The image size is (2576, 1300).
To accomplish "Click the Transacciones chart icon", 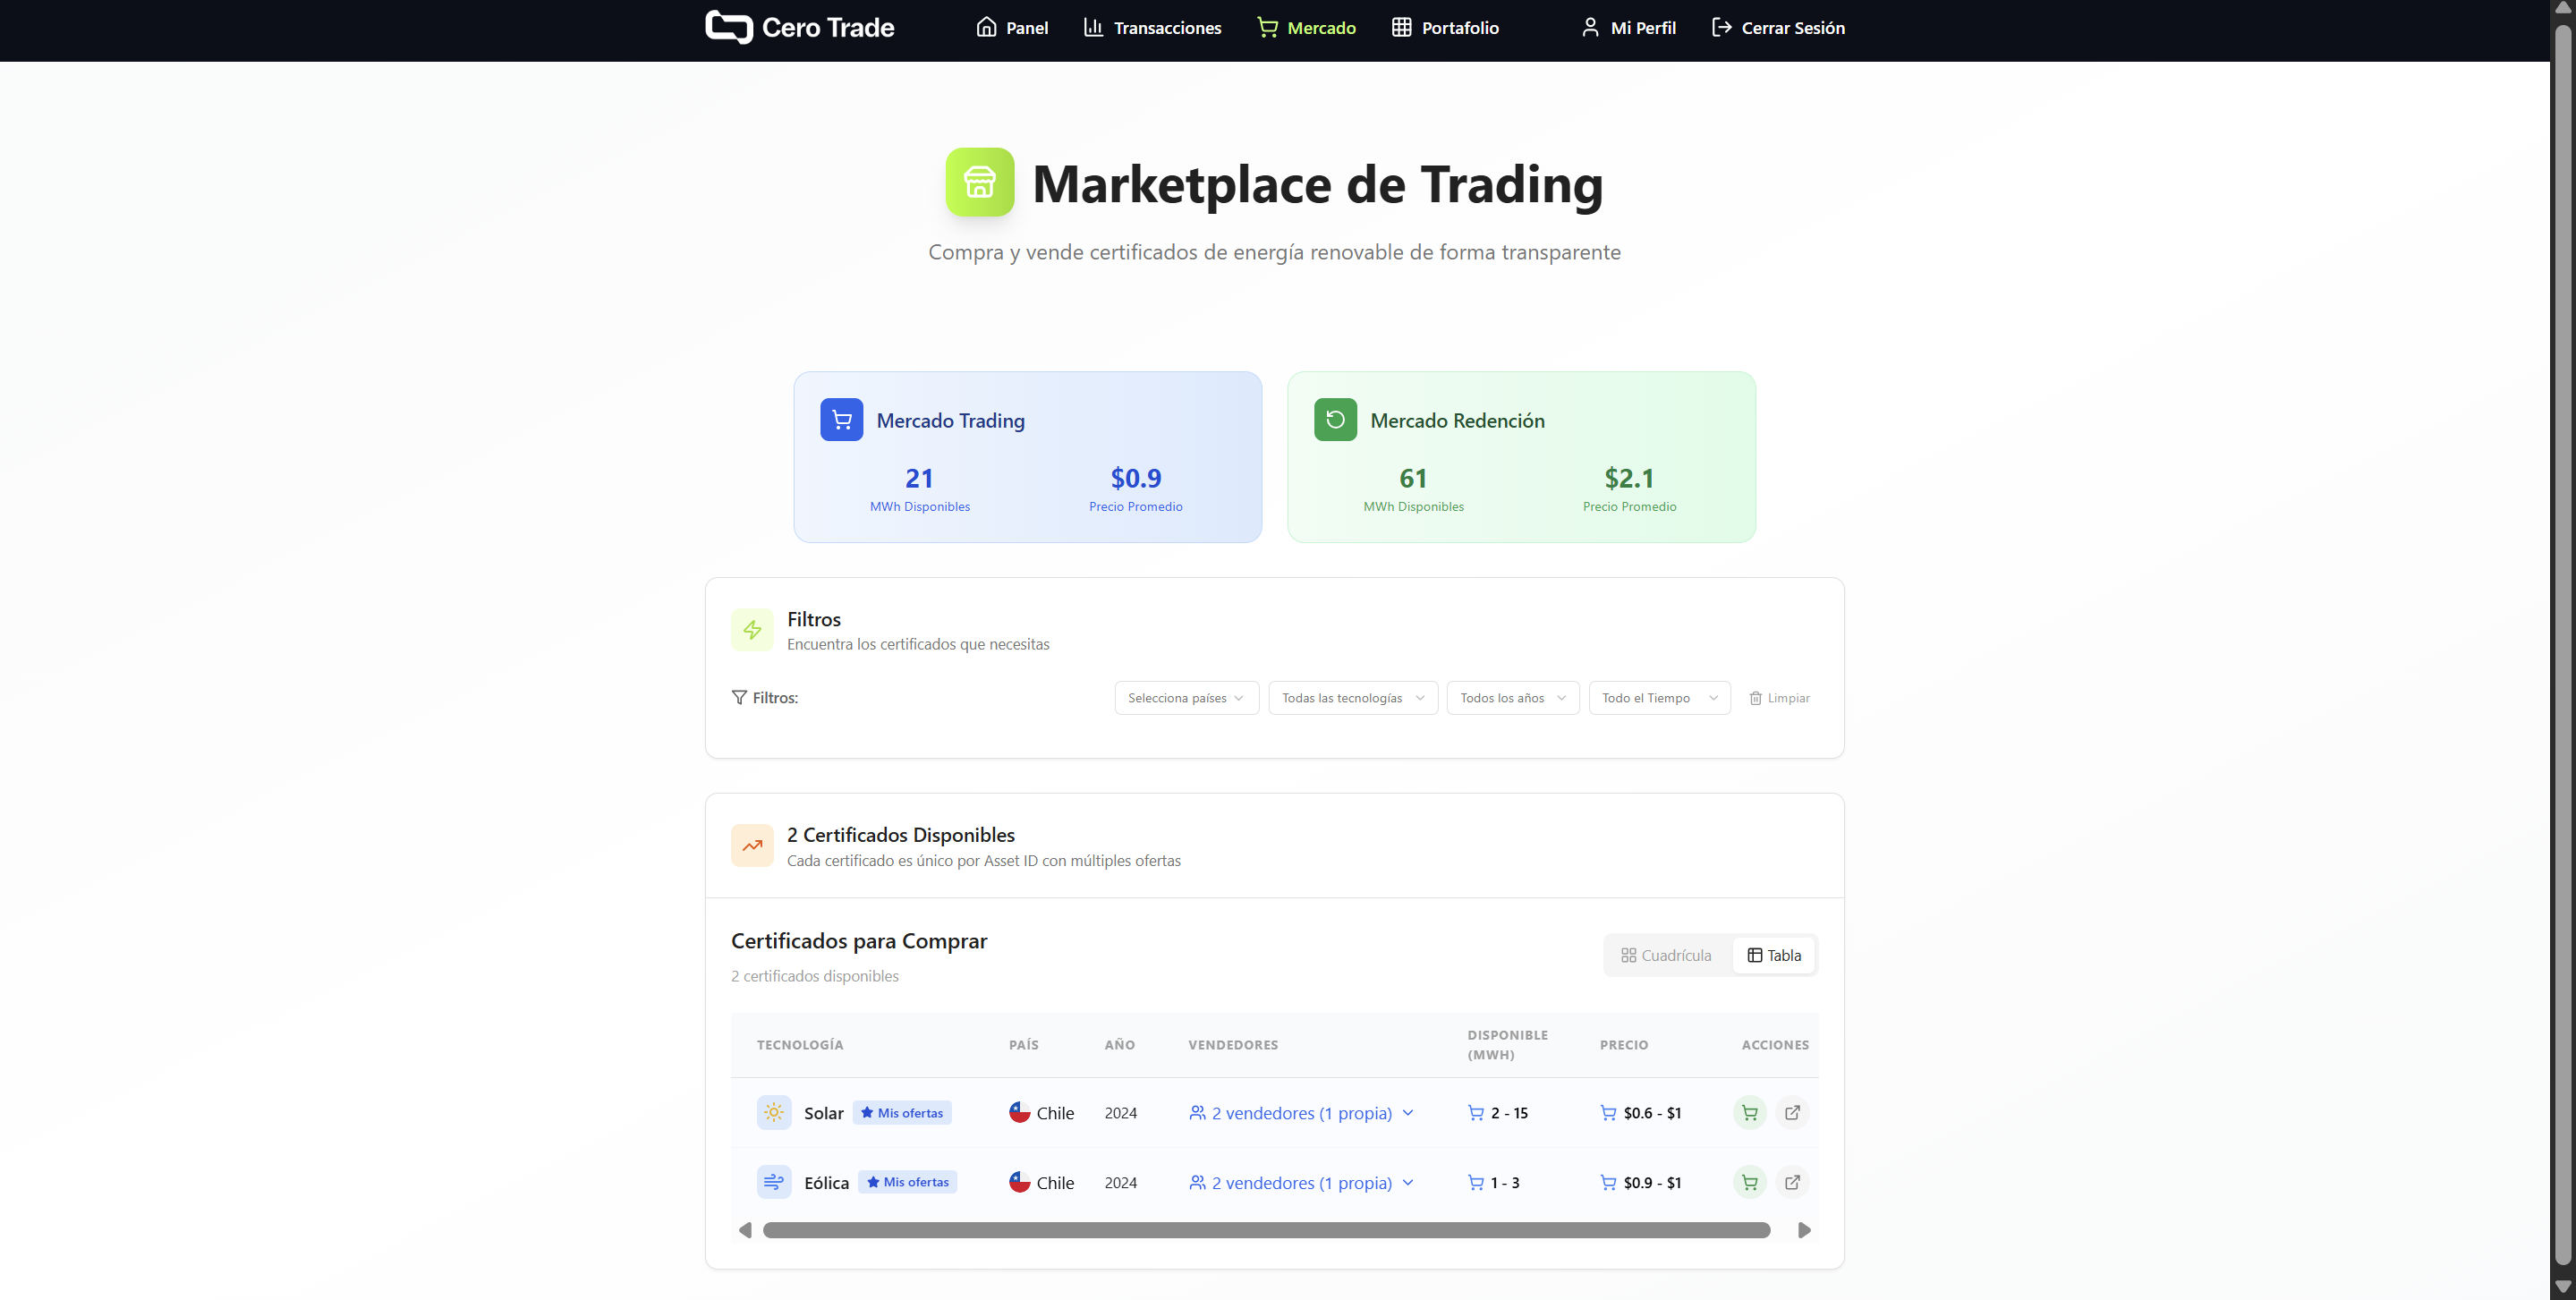I will (1093, 27).
